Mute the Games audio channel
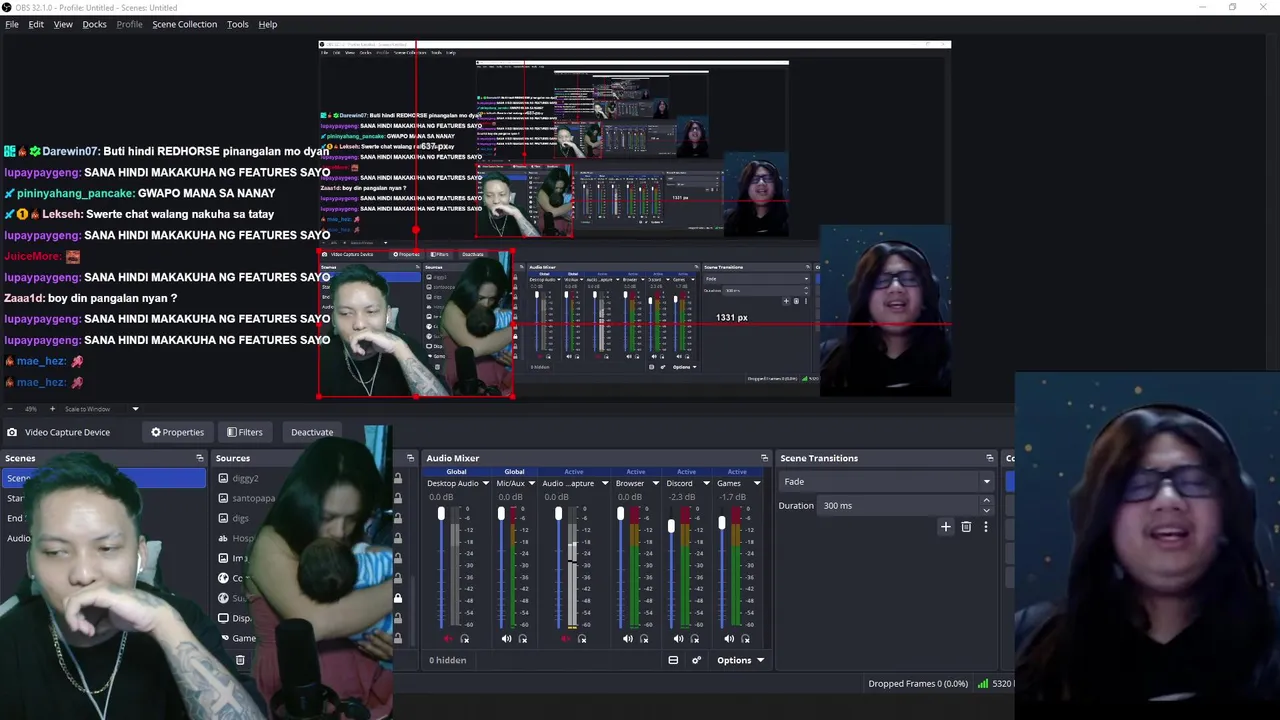1280x720 pixels. 729,639
